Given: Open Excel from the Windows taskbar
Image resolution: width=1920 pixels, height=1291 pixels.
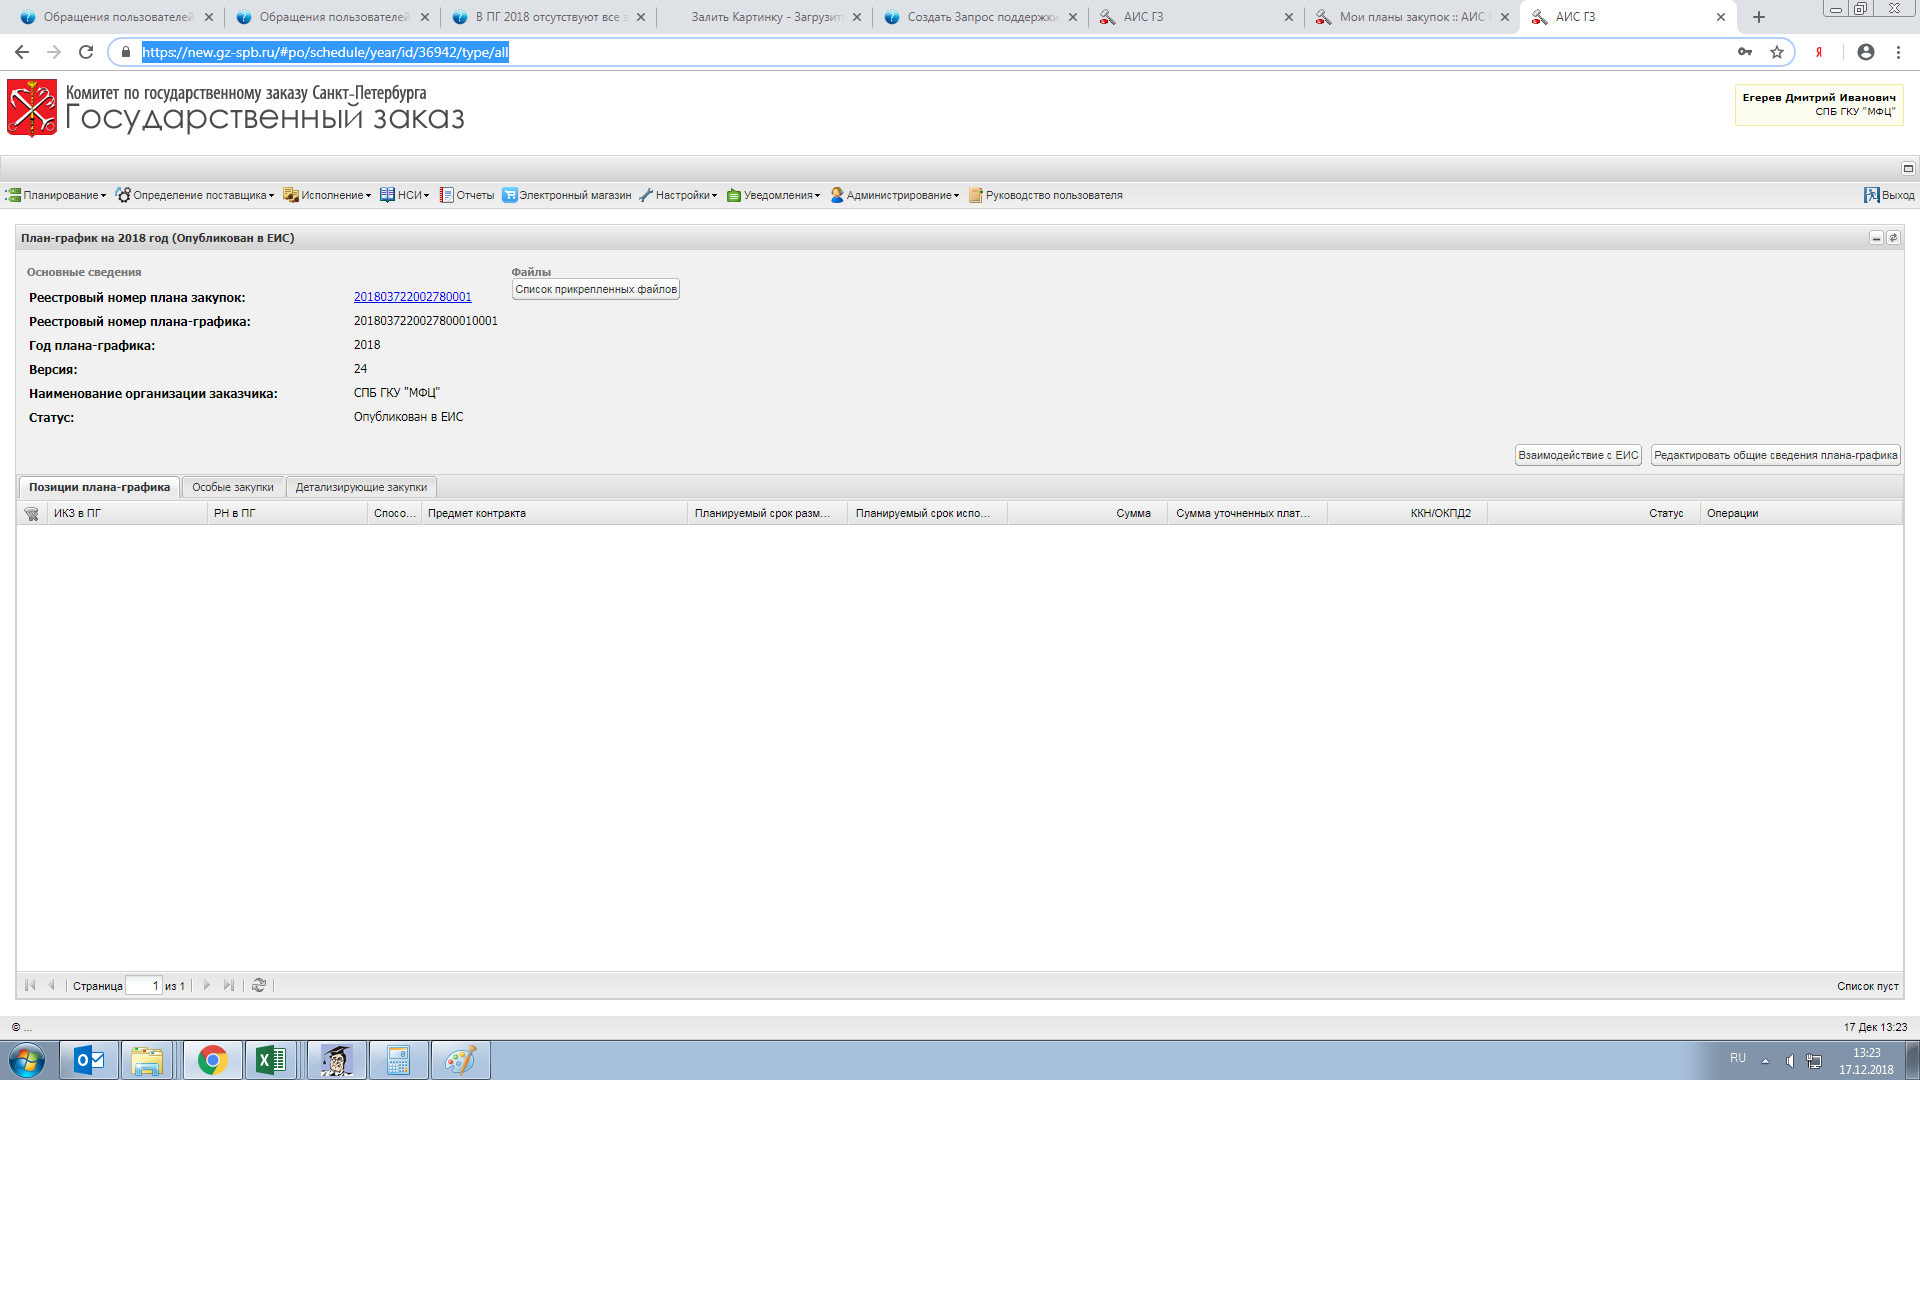Looking at the screenshot, I should pos(271,1060).
